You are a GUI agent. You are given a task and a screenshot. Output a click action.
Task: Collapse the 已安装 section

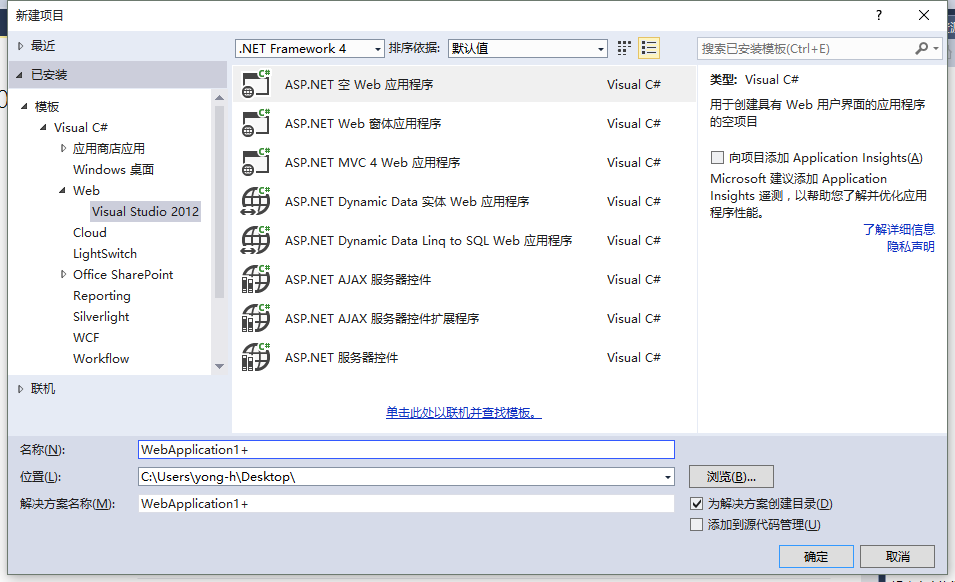pos(19,75)
